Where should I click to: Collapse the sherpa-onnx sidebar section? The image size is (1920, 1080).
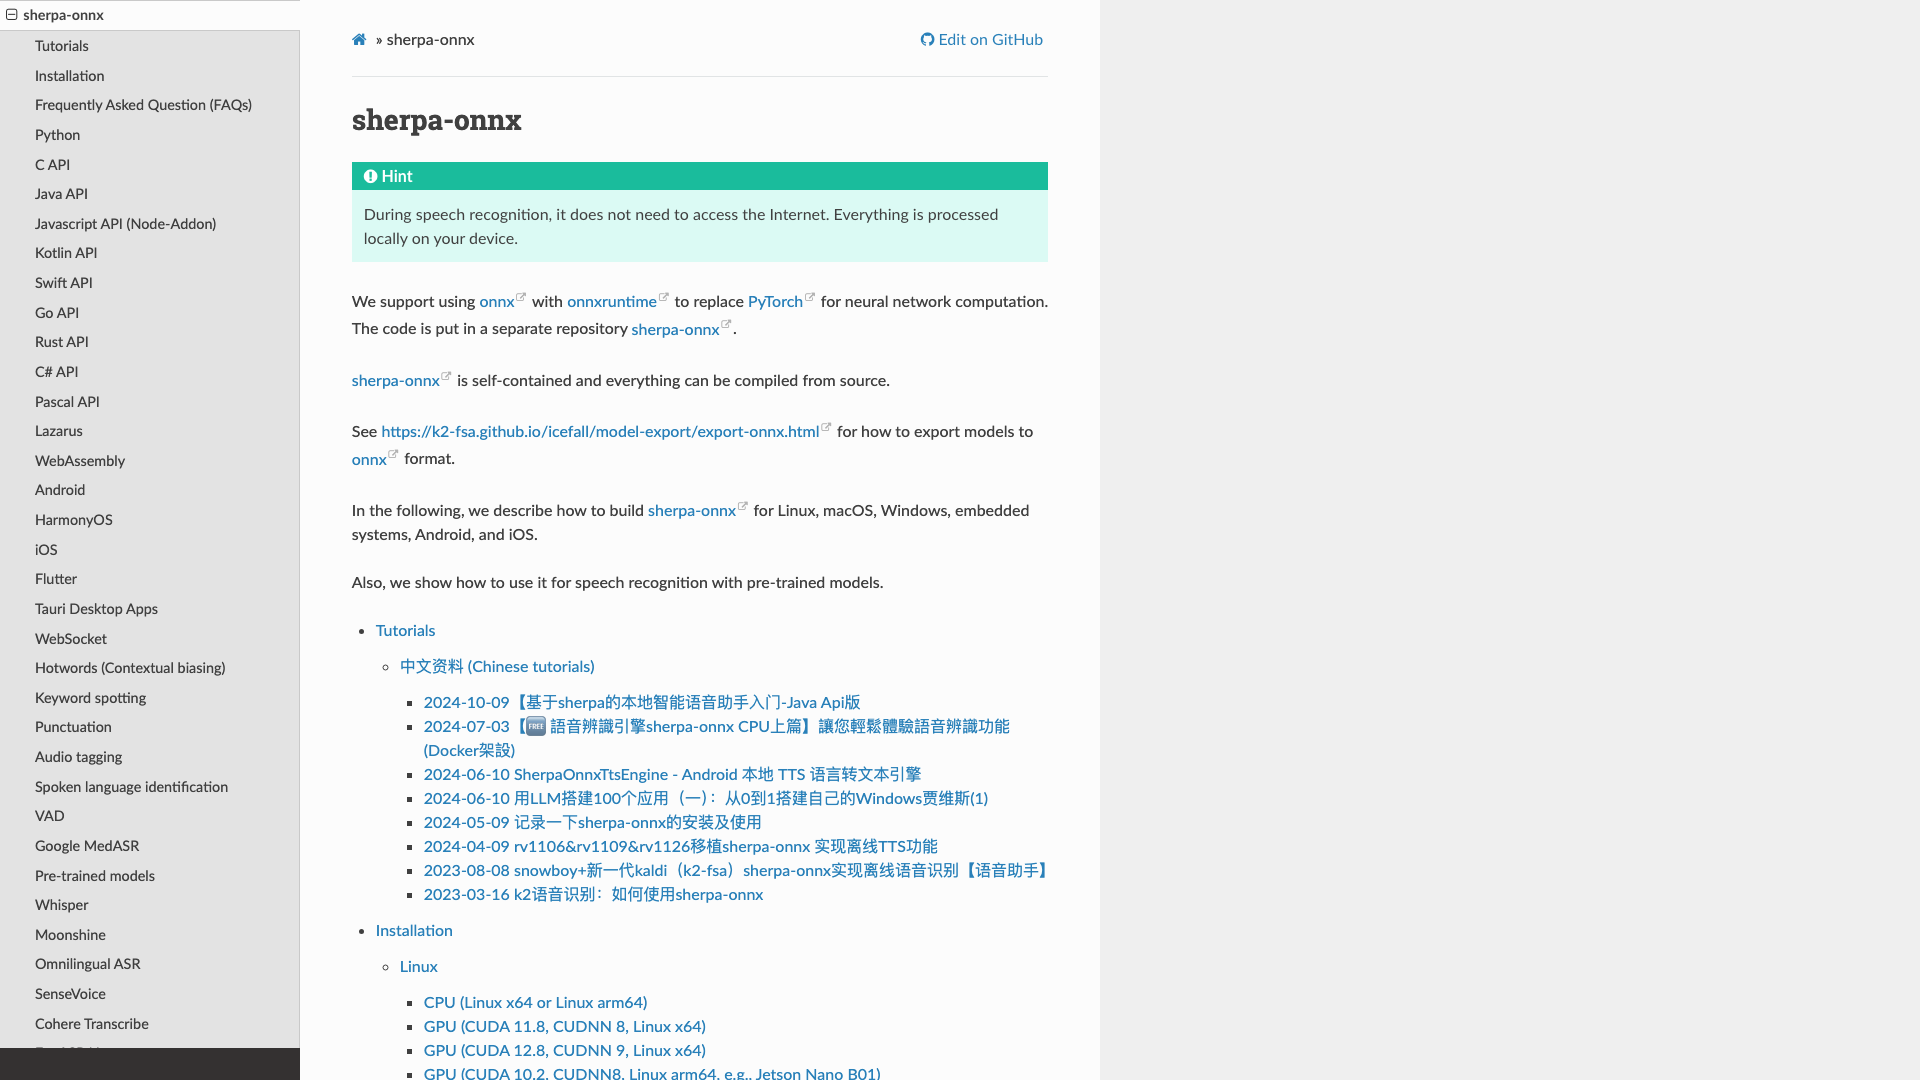(12, 15)
